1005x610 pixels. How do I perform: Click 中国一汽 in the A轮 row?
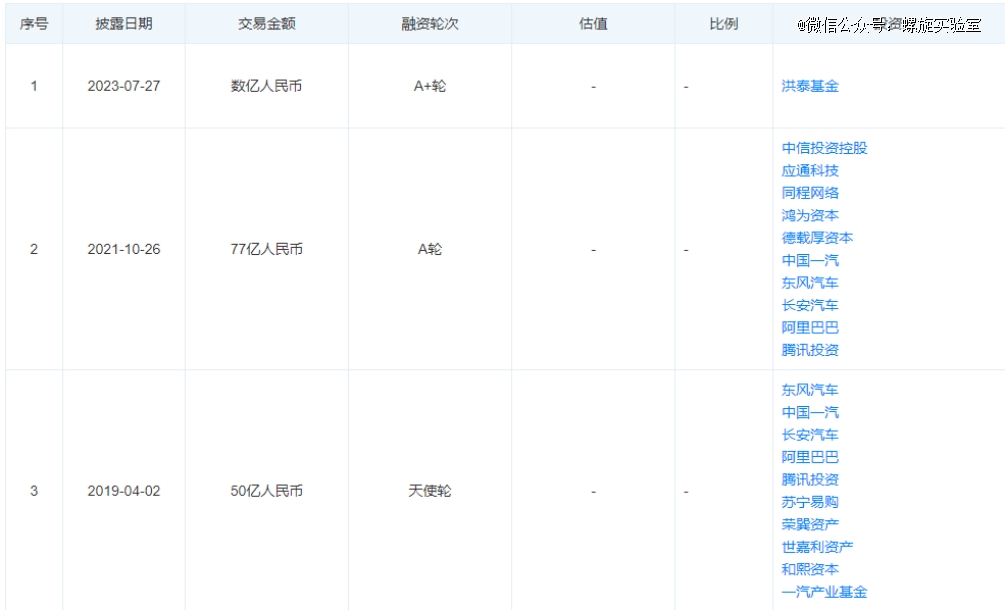(810, 260)
